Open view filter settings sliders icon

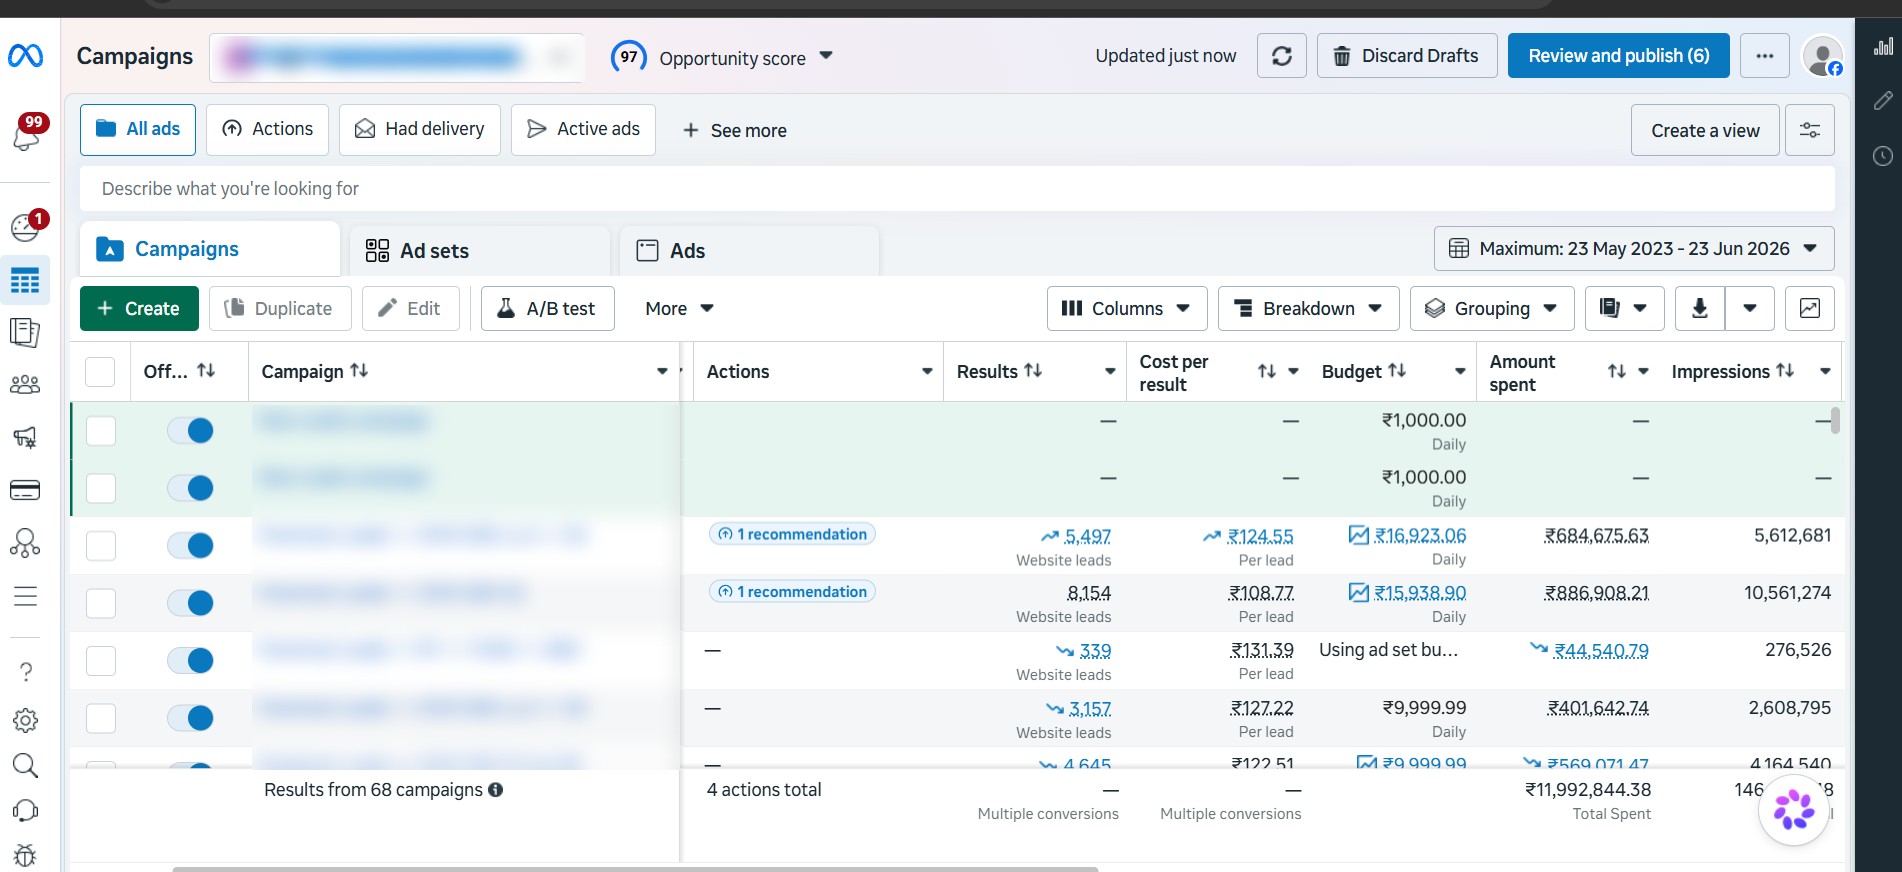[x=1810, y=130]
